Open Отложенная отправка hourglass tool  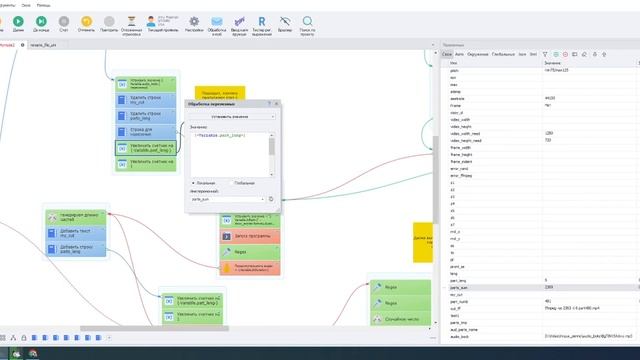[131, 21]
